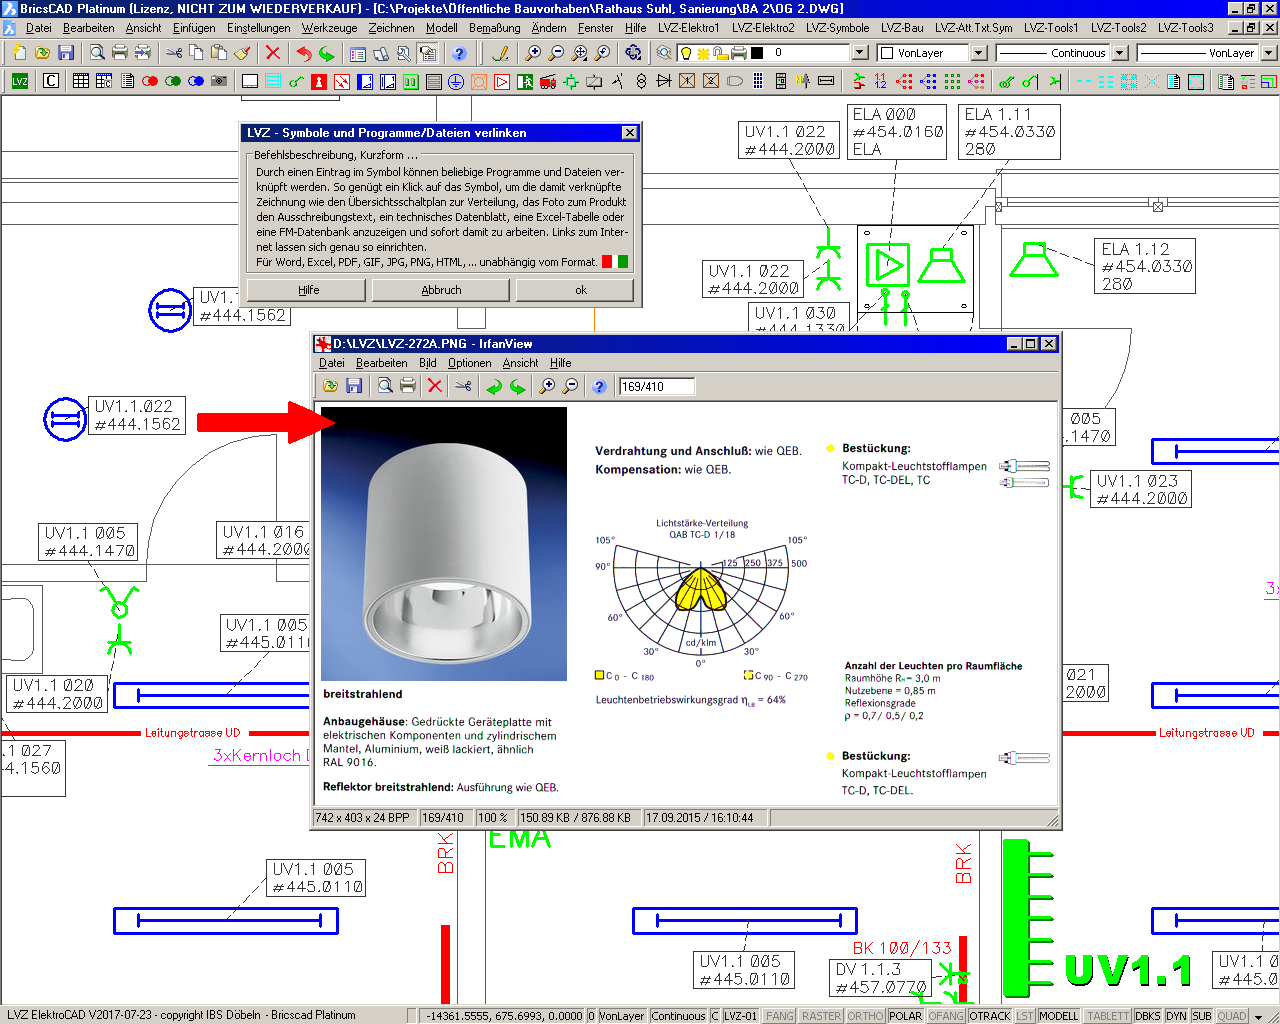Save the drawing with BricsCAD floppy icon
The image size is (1280, 1024).
pyautogui.click(x=66, y=52)
